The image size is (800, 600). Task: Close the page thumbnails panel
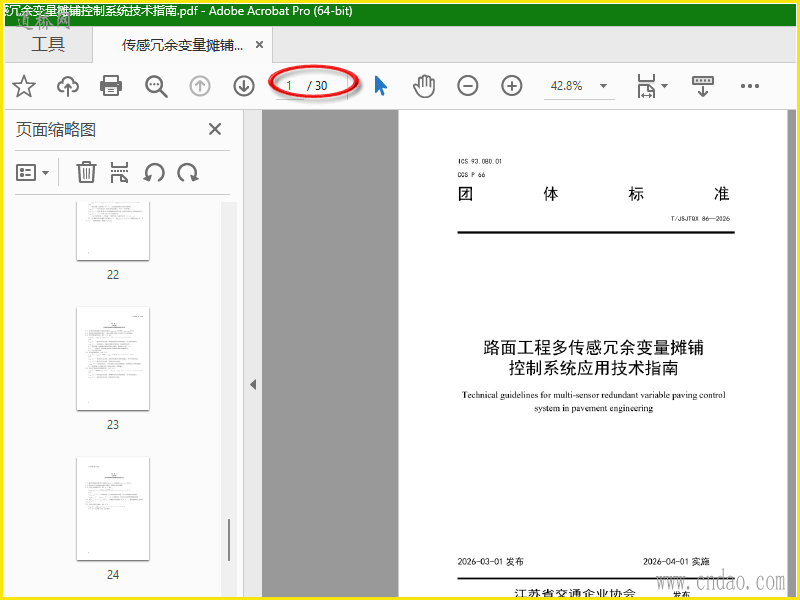tap(215, 129)
